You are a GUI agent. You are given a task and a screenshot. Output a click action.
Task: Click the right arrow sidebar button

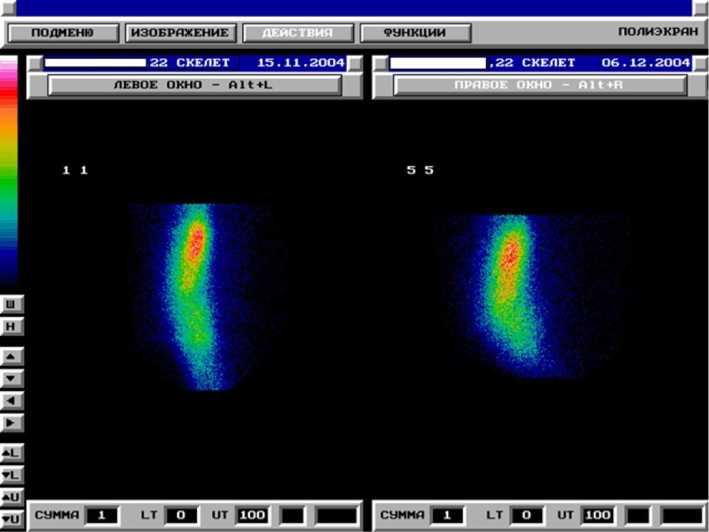(11, 423)
